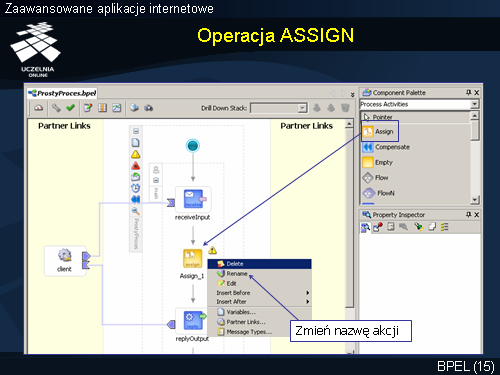Click the green checkmark validate icon
This screenshot has width=500, height=375.
pyautogui.click(x=70, y=107)
